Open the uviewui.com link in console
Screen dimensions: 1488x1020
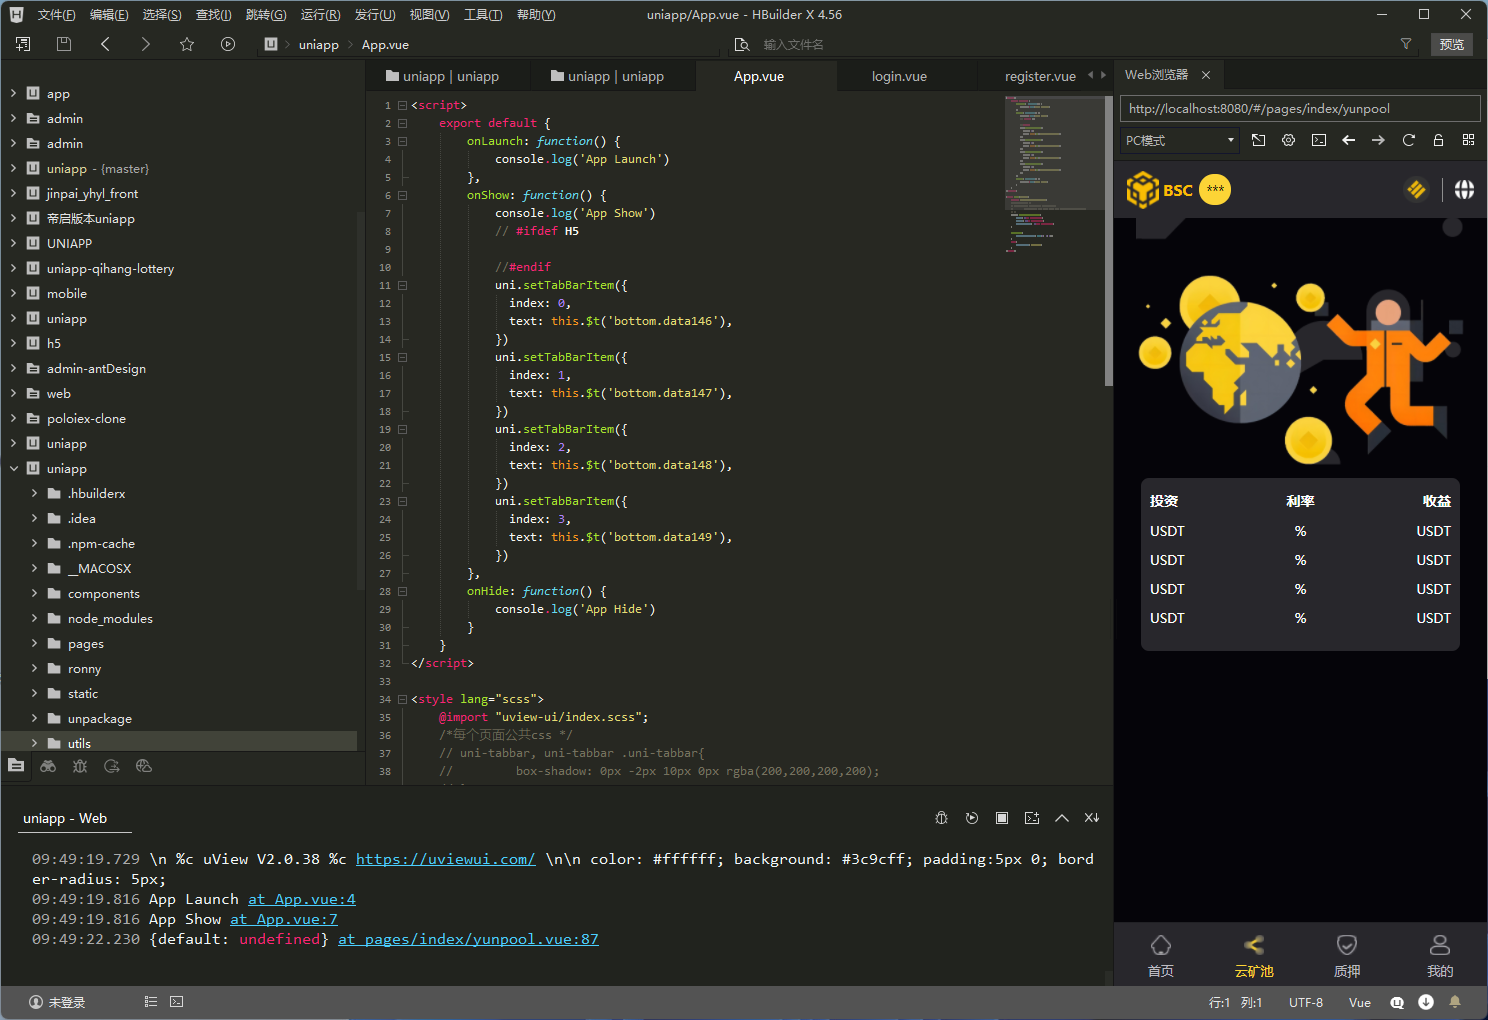(445, 859)
